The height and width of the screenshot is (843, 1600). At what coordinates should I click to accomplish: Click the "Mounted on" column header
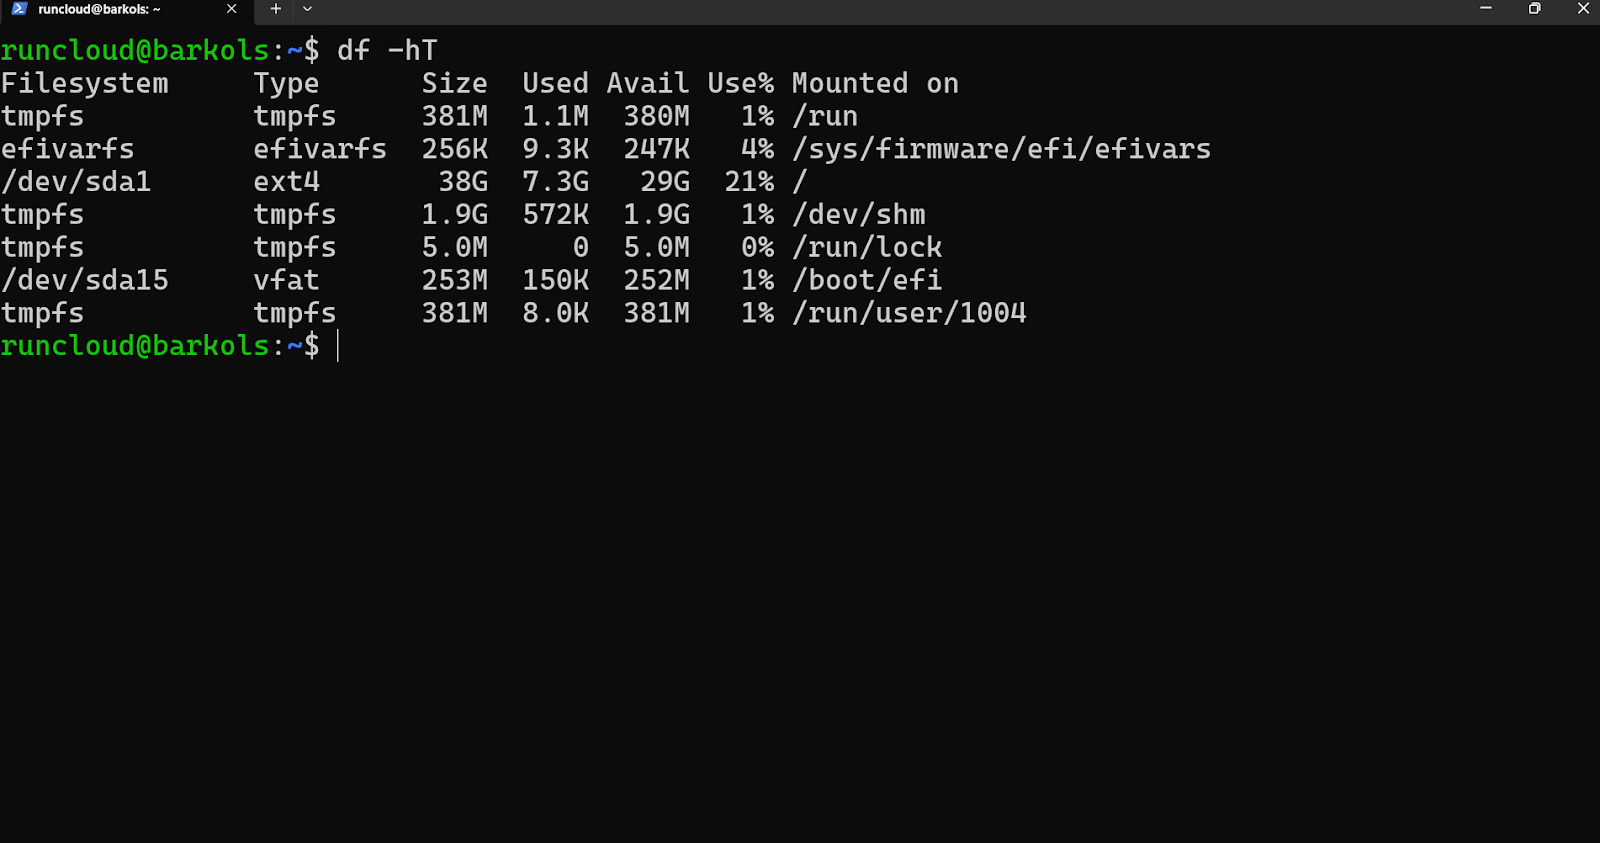[x=875, y=84]
